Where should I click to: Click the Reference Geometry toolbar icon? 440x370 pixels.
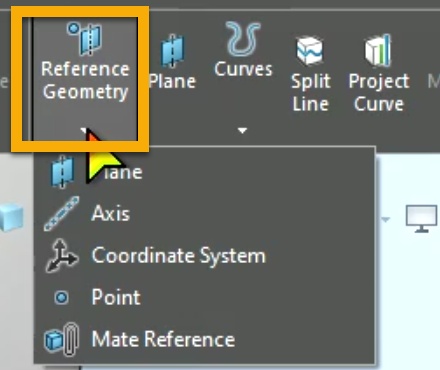click(x=85, y=38)
